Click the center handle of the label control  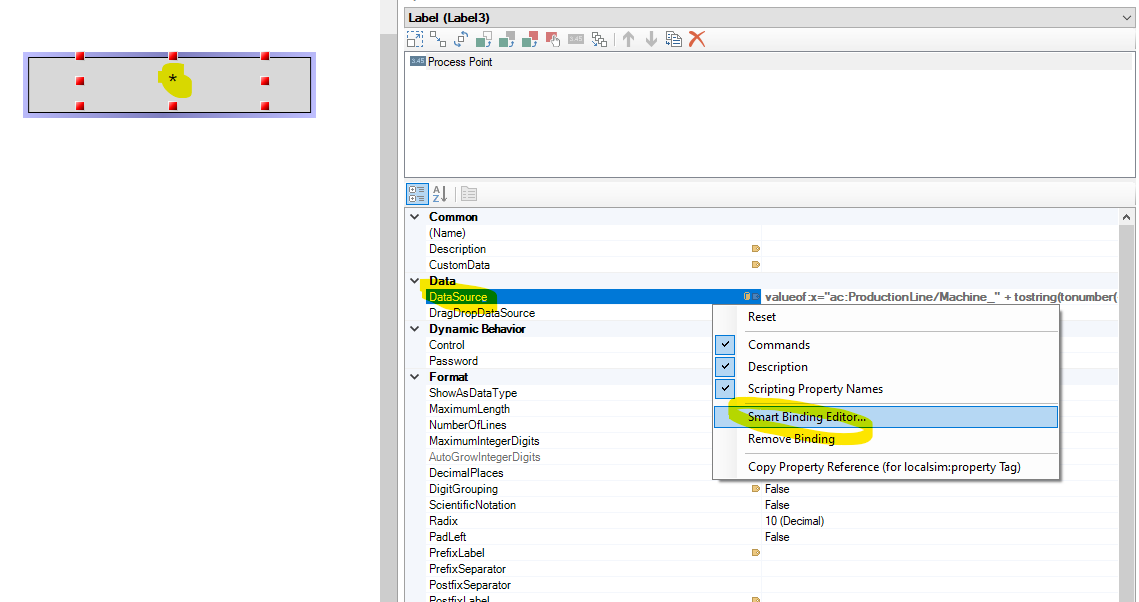coord(173,80)
